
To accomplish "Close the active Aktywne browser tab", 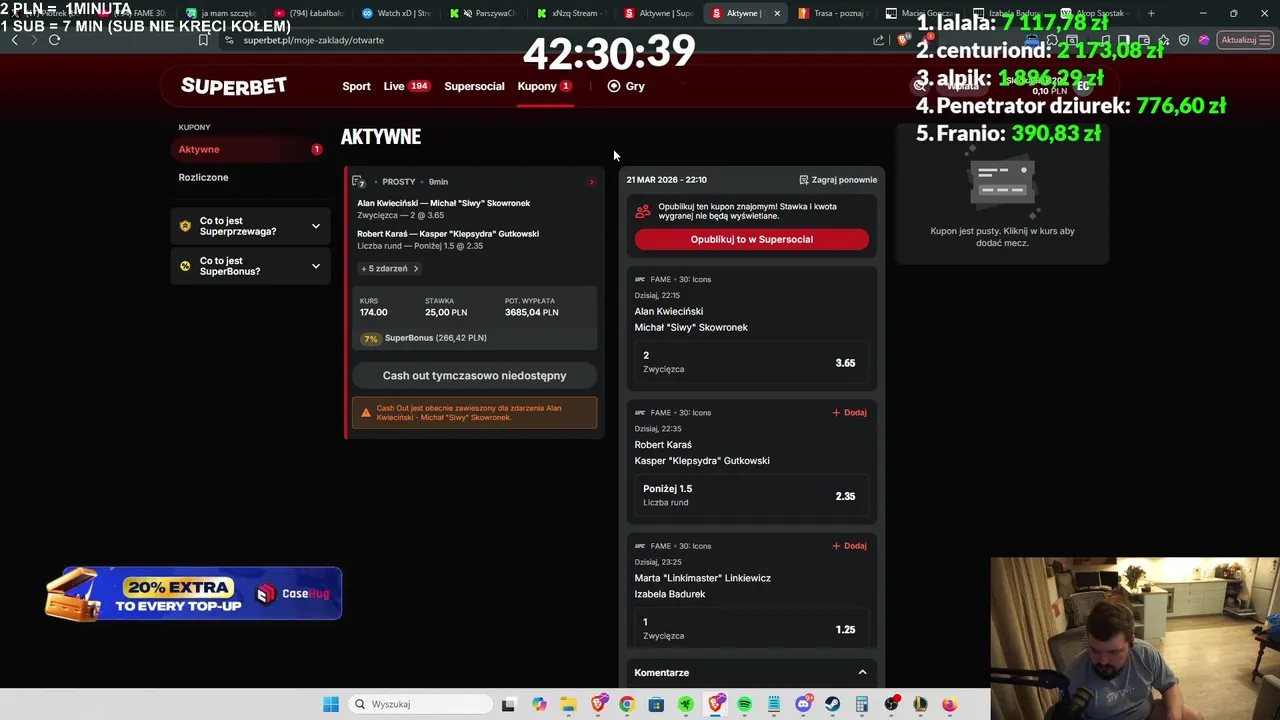I will point(777,13).
